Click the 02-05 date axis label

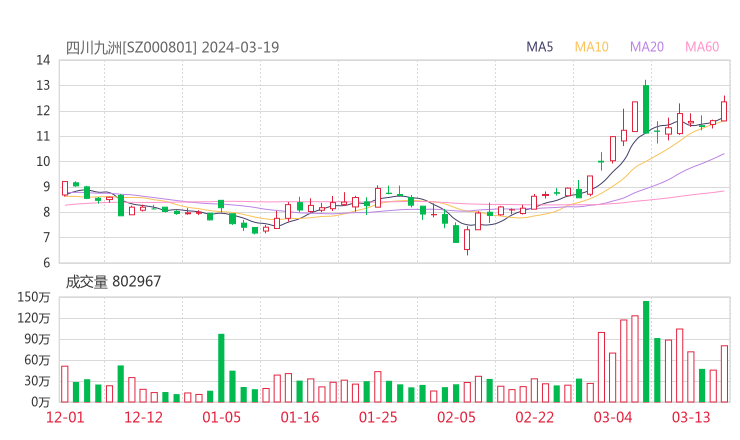(456, 417)
